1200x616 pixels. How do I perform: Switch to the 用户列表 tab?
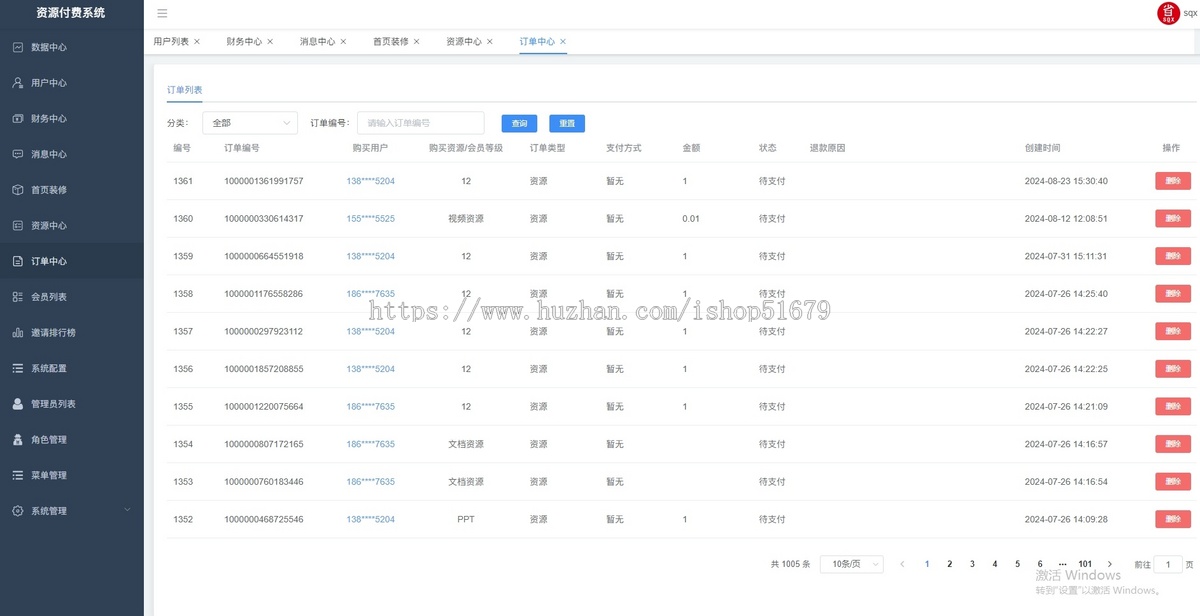[171, 41]
